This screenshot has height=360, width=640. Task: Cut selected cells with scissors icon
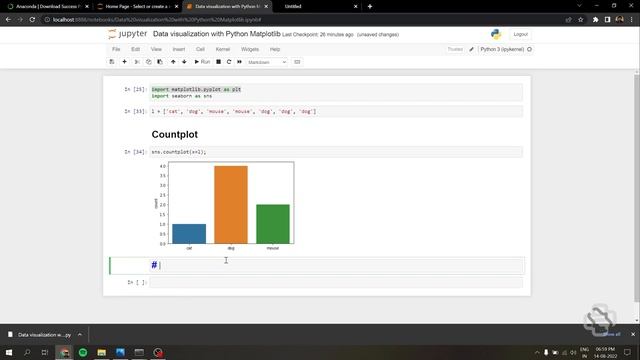[137, 62]
